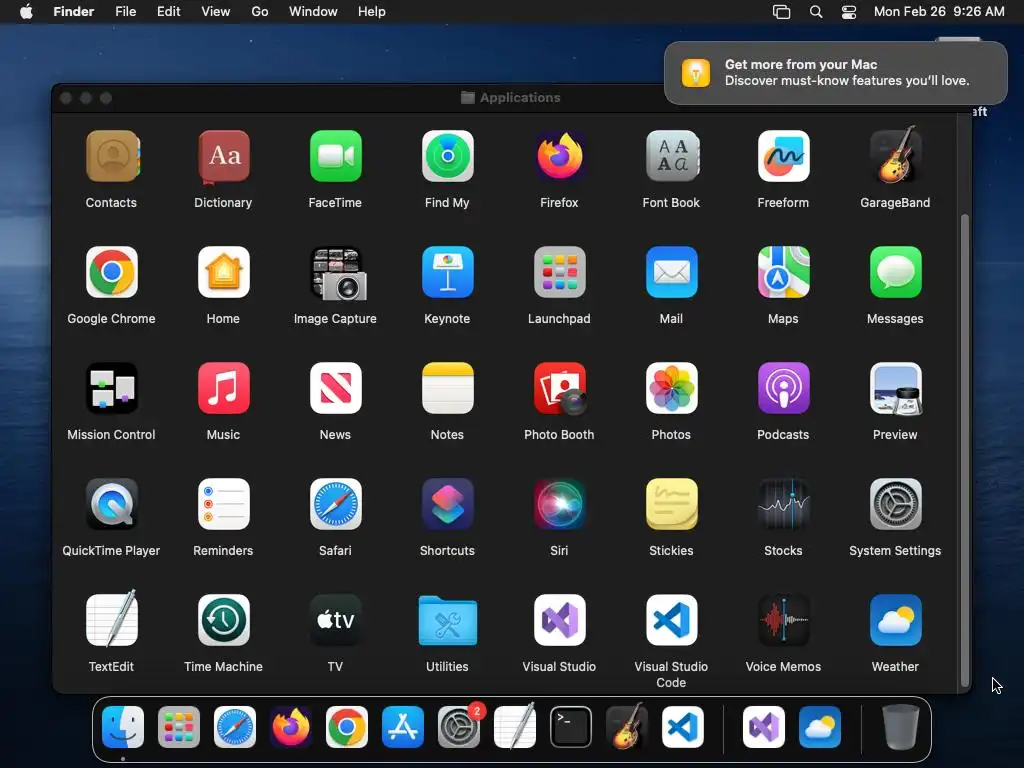Click the Stage Manager icon in menu bar
This screenshot has height=768, width=1024.
point(782,12)
